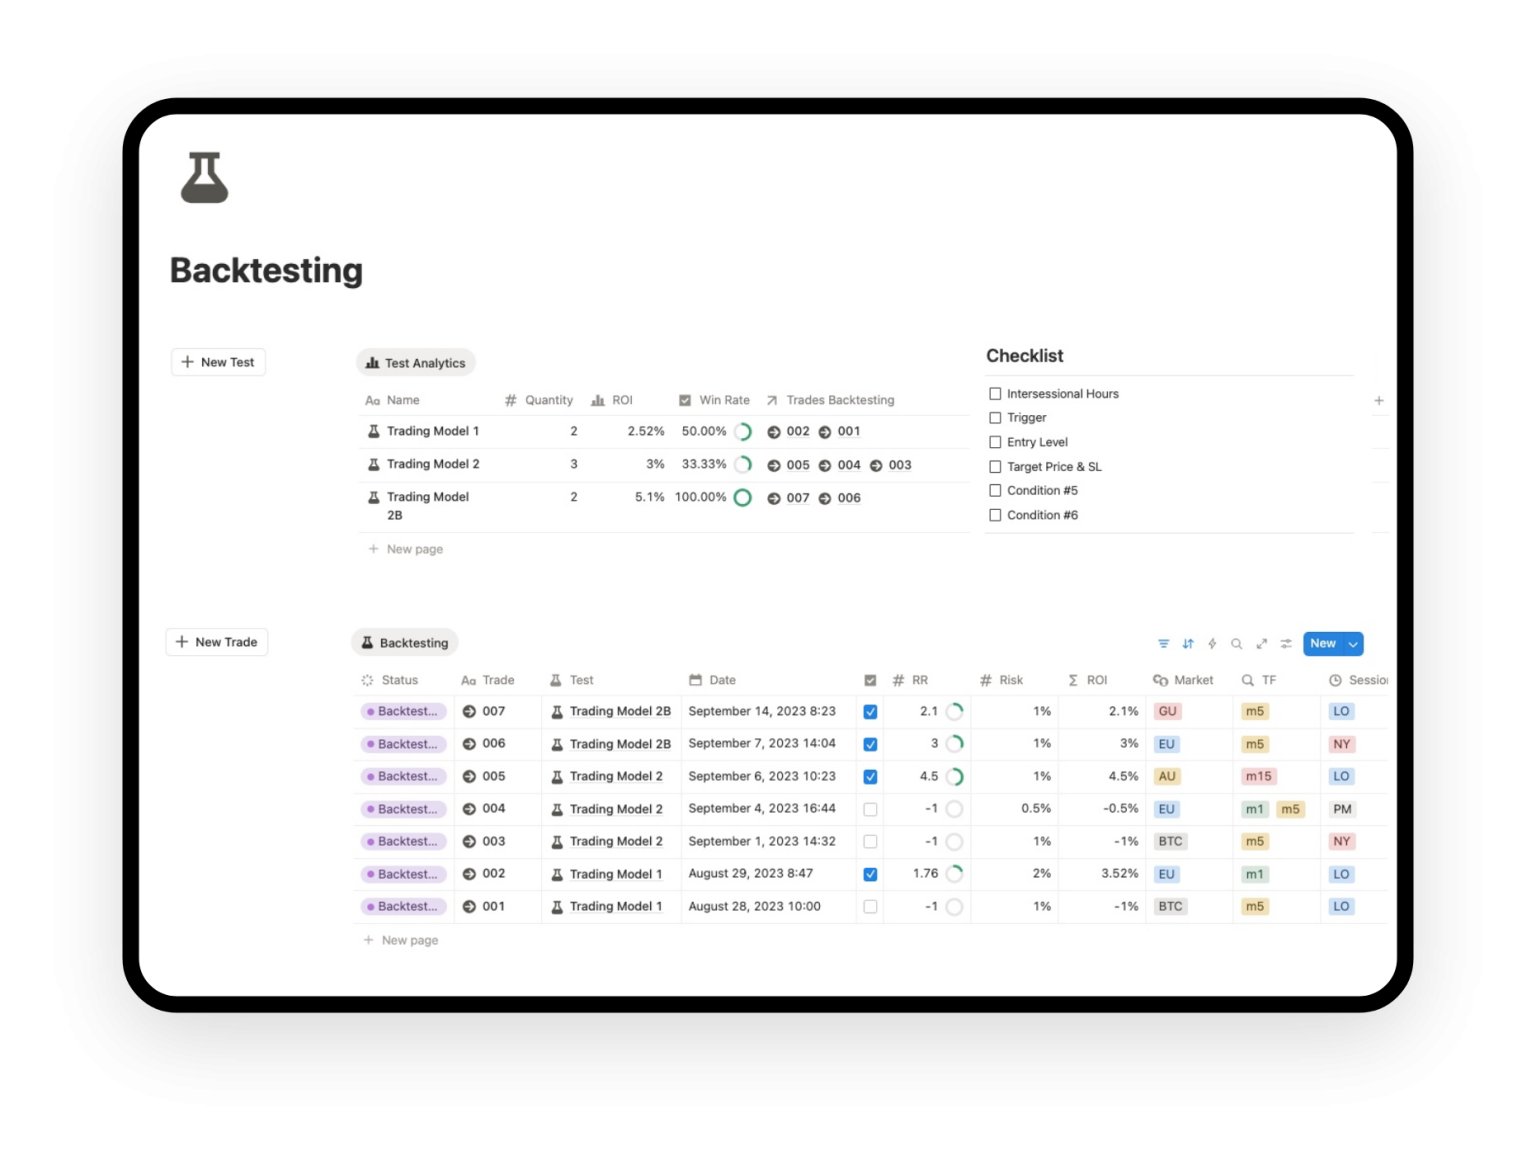The width and height of the screenshot is (1536, 1160).
Task: Select the Backtesting view tab
Action: (405, 643)
